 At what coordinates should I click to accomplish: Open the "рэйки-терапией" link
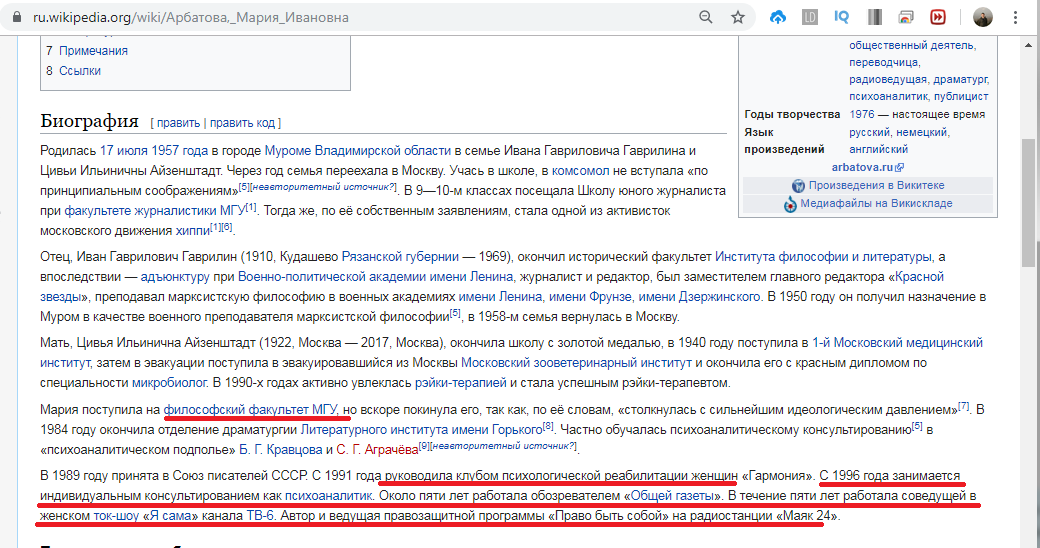[x=460, y=383]
